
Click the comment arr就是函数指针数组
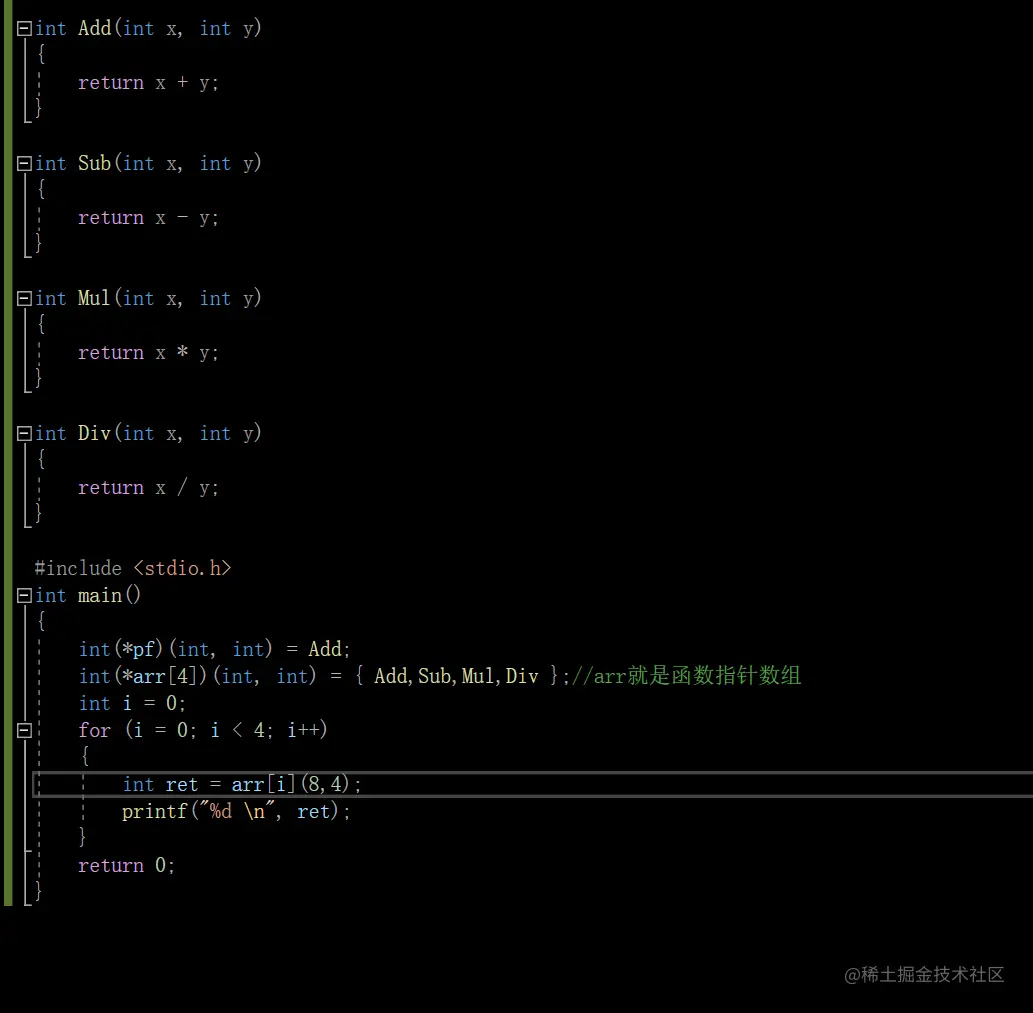(x=686, y=676)
